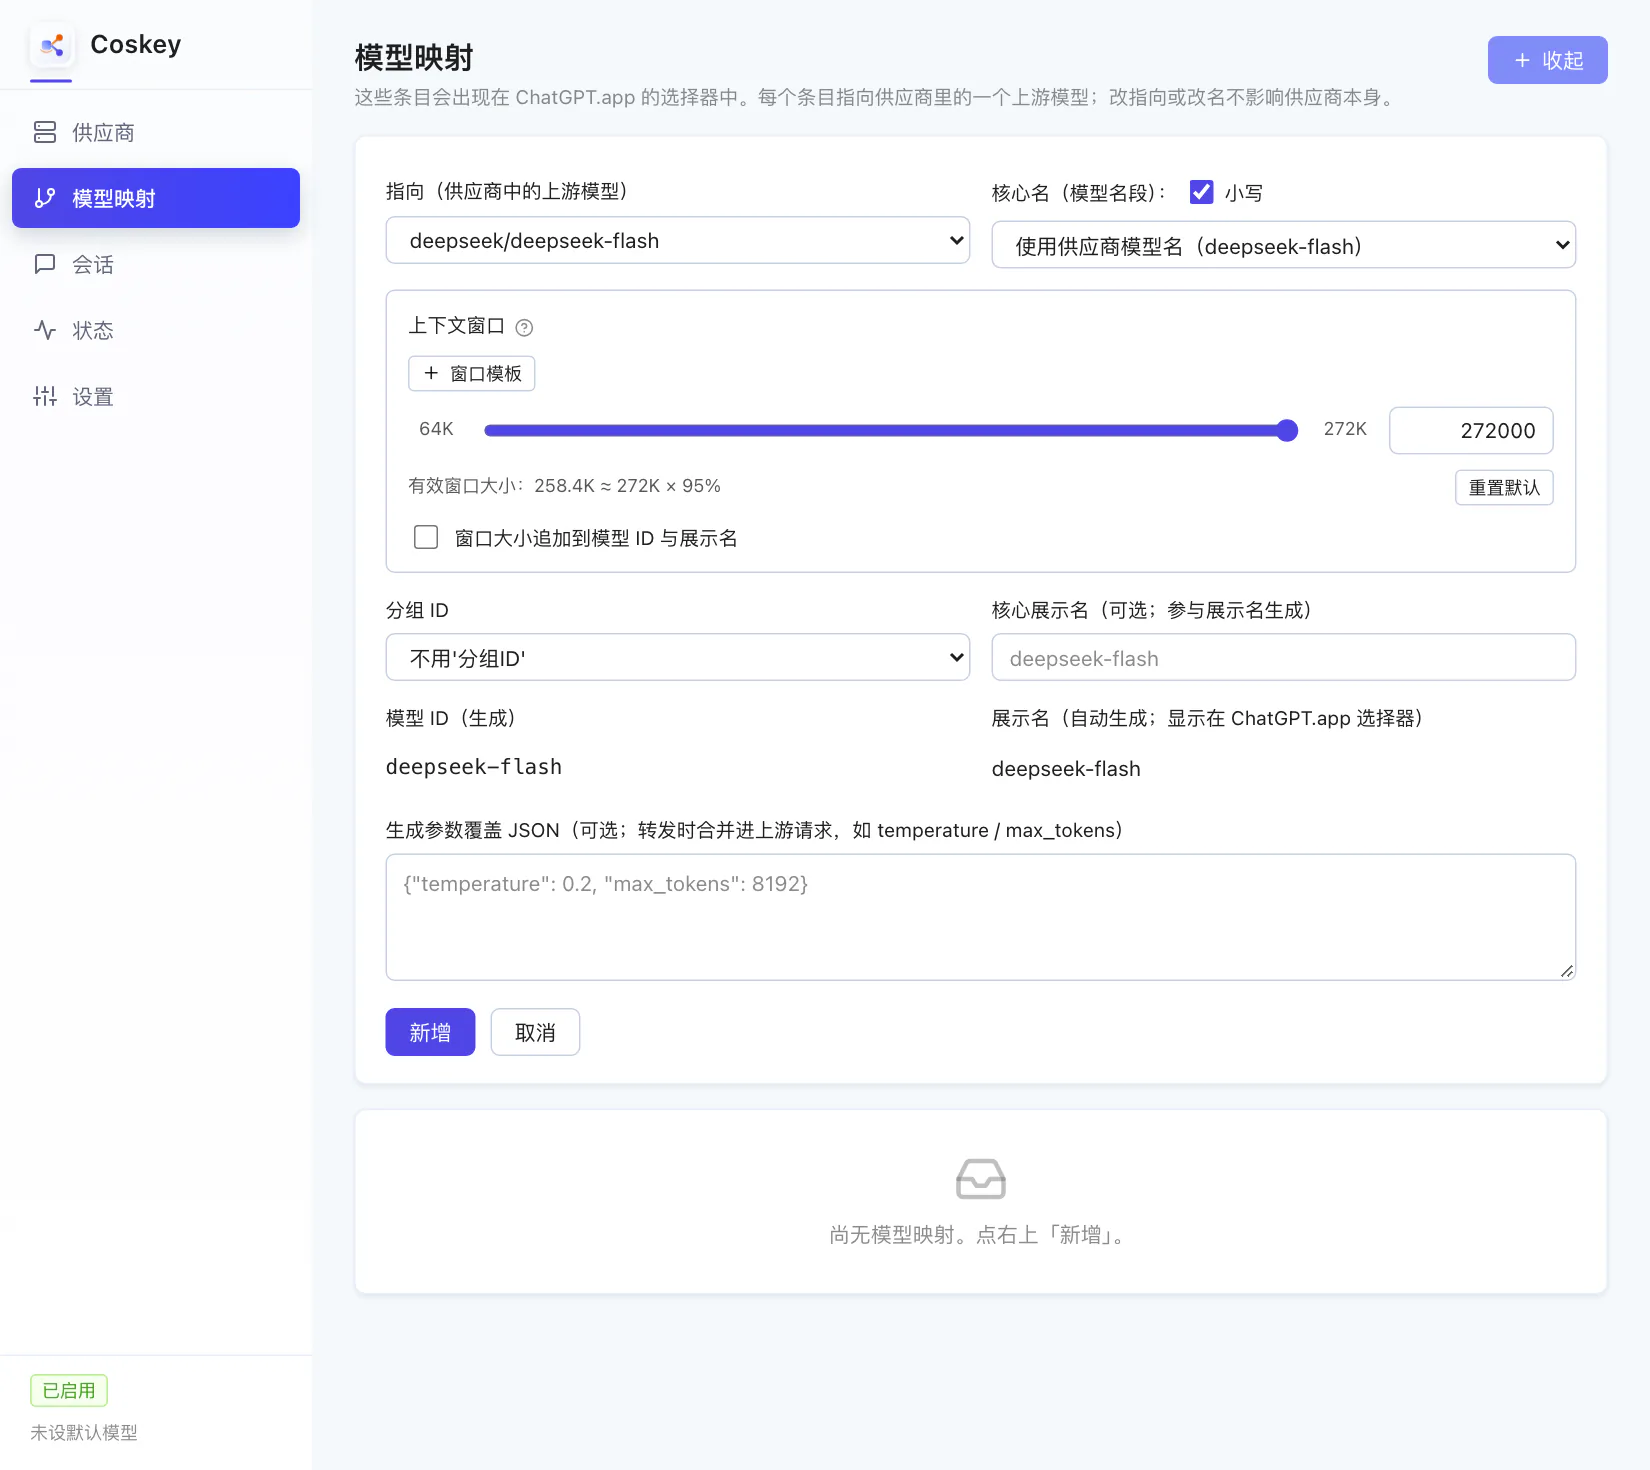Click the 上下文窗口 help question icon

click(524, 327)
